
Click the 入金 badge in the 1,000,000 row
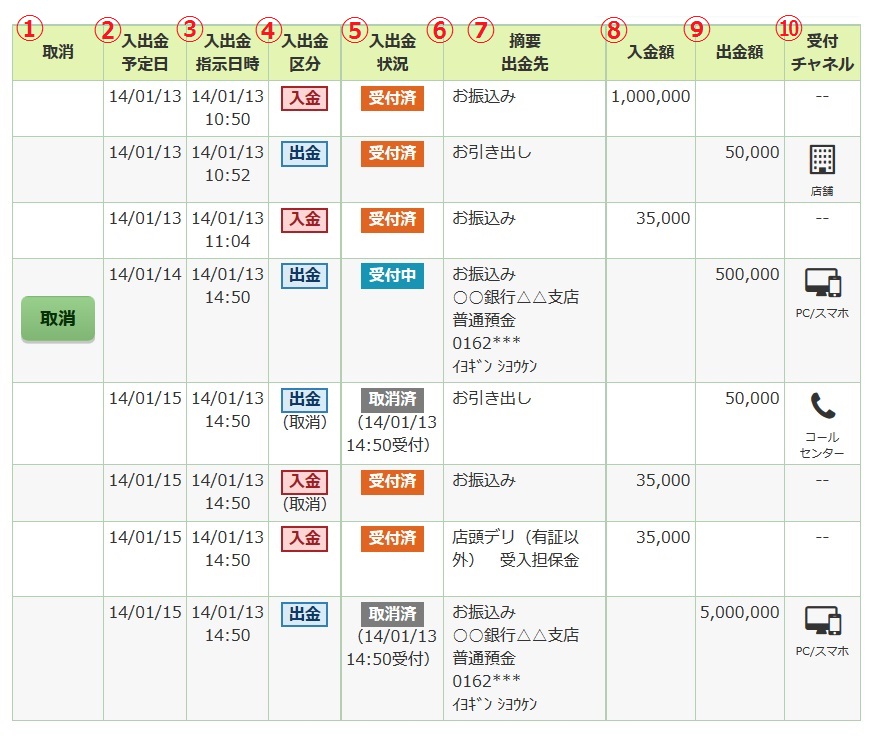pos(304,98)
